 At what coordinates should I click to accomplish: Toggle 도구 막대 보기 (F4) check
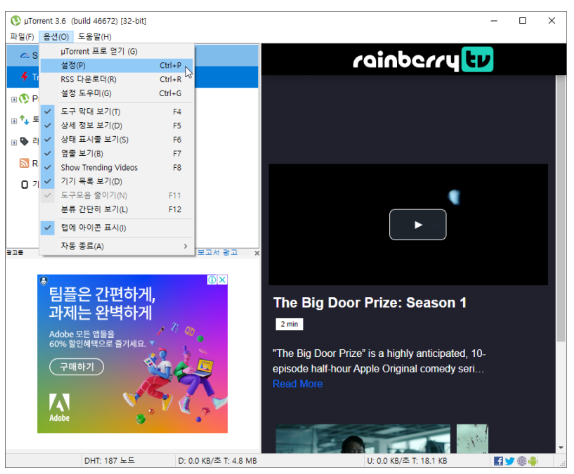point(48,111)
